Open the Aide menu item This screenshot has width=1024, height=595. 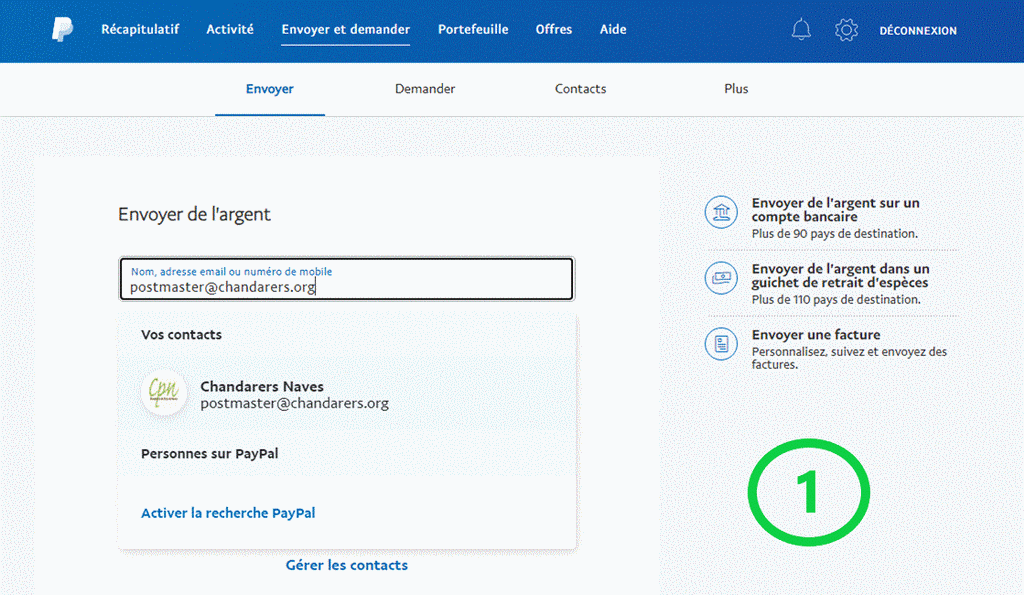click(x=613, y=30)
